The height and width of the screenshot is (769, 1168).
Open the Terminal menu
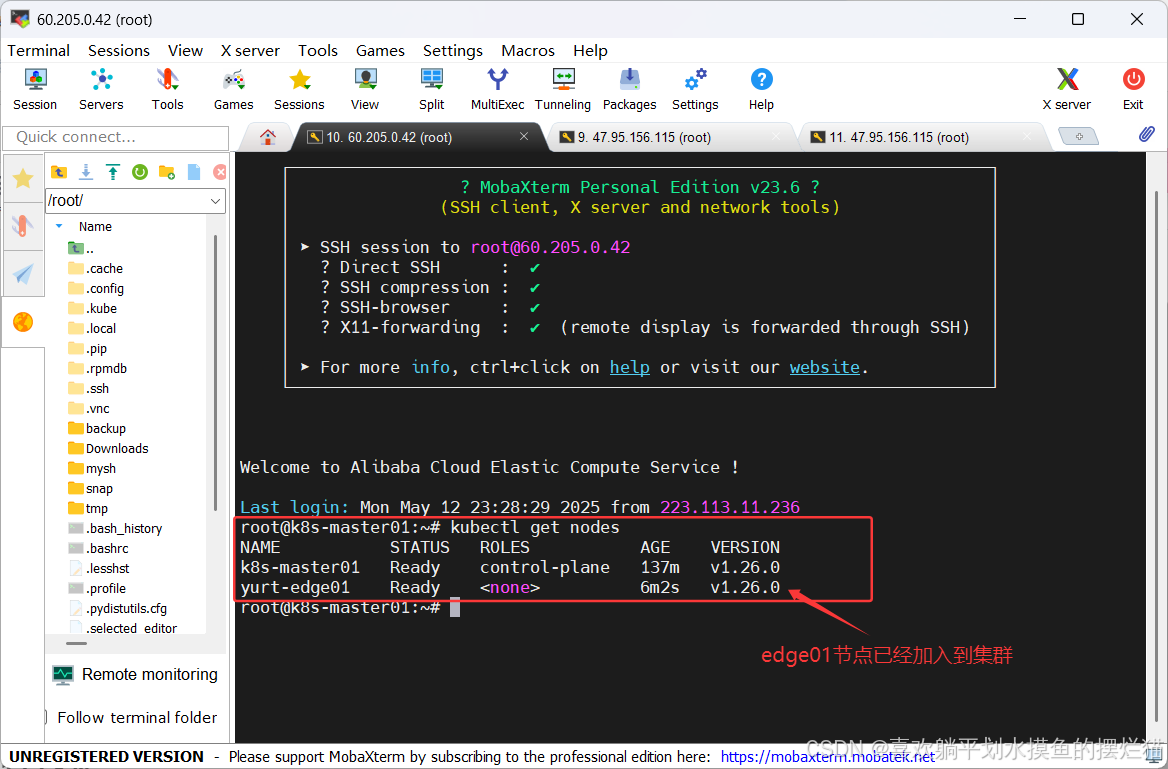click(x=39, y=51)
